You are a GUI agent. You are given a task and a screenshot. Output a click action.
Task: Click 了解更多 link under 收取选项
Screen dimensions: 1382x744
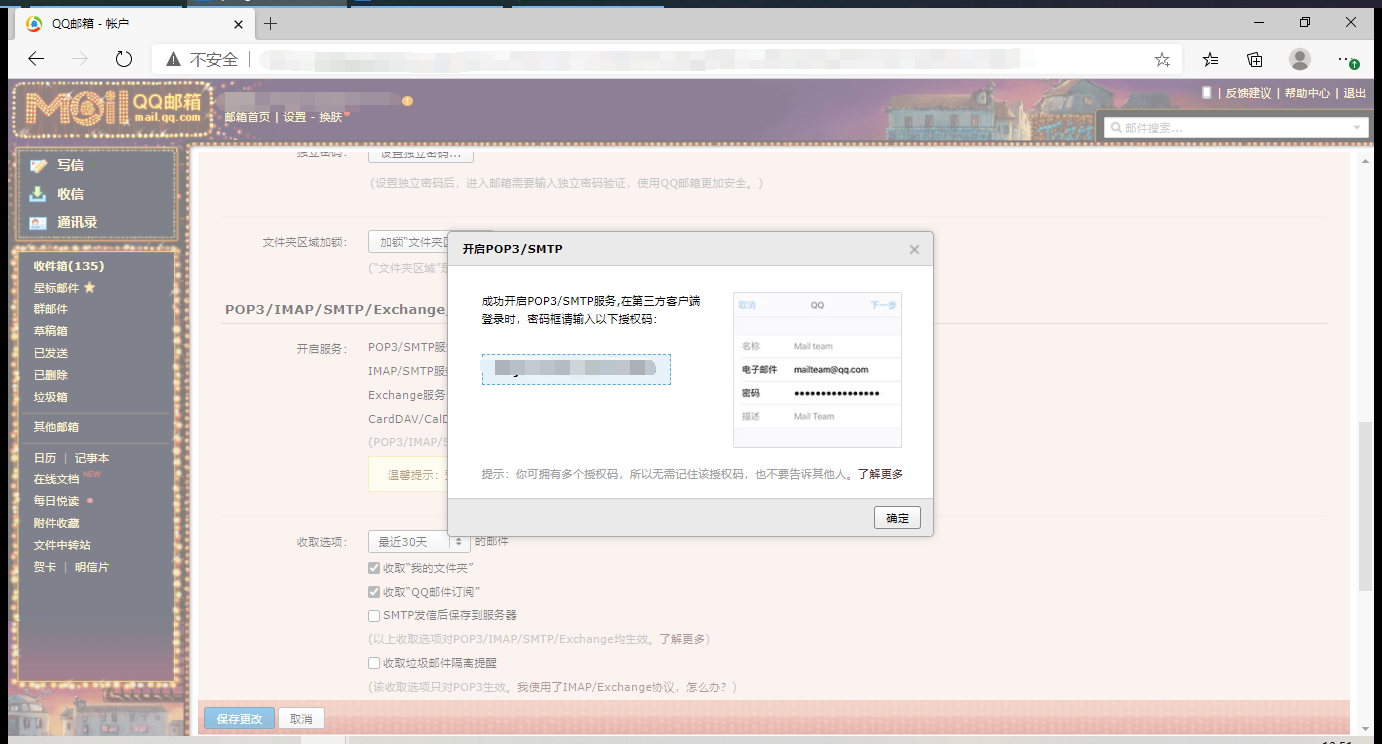[682, 639]
